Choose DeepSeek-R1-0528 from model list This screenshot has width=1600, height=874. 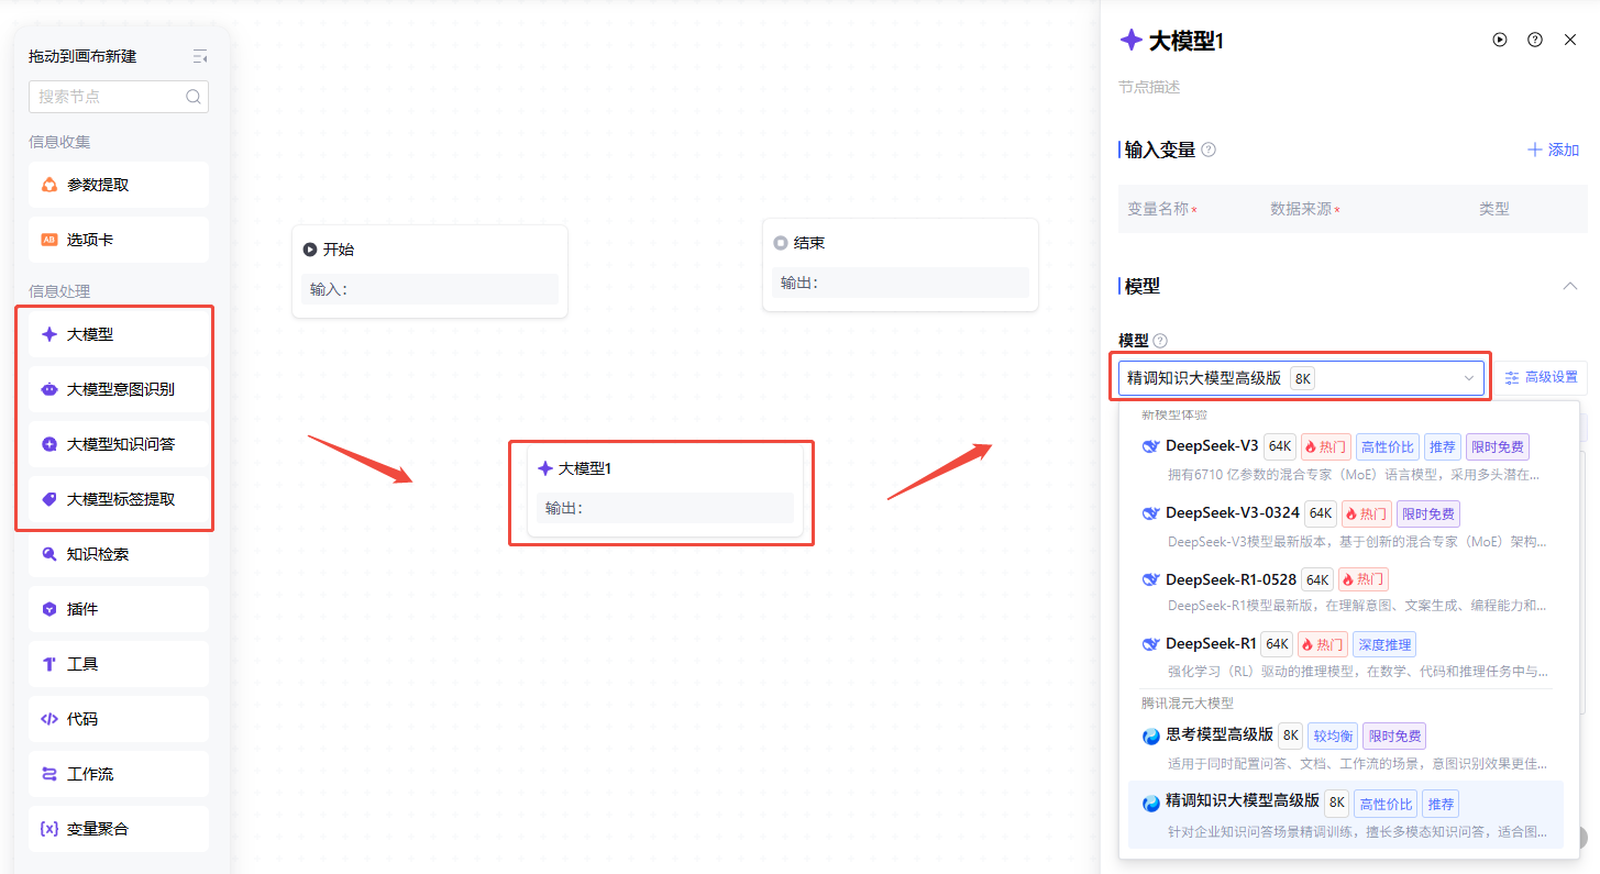tap(1230, 580)
